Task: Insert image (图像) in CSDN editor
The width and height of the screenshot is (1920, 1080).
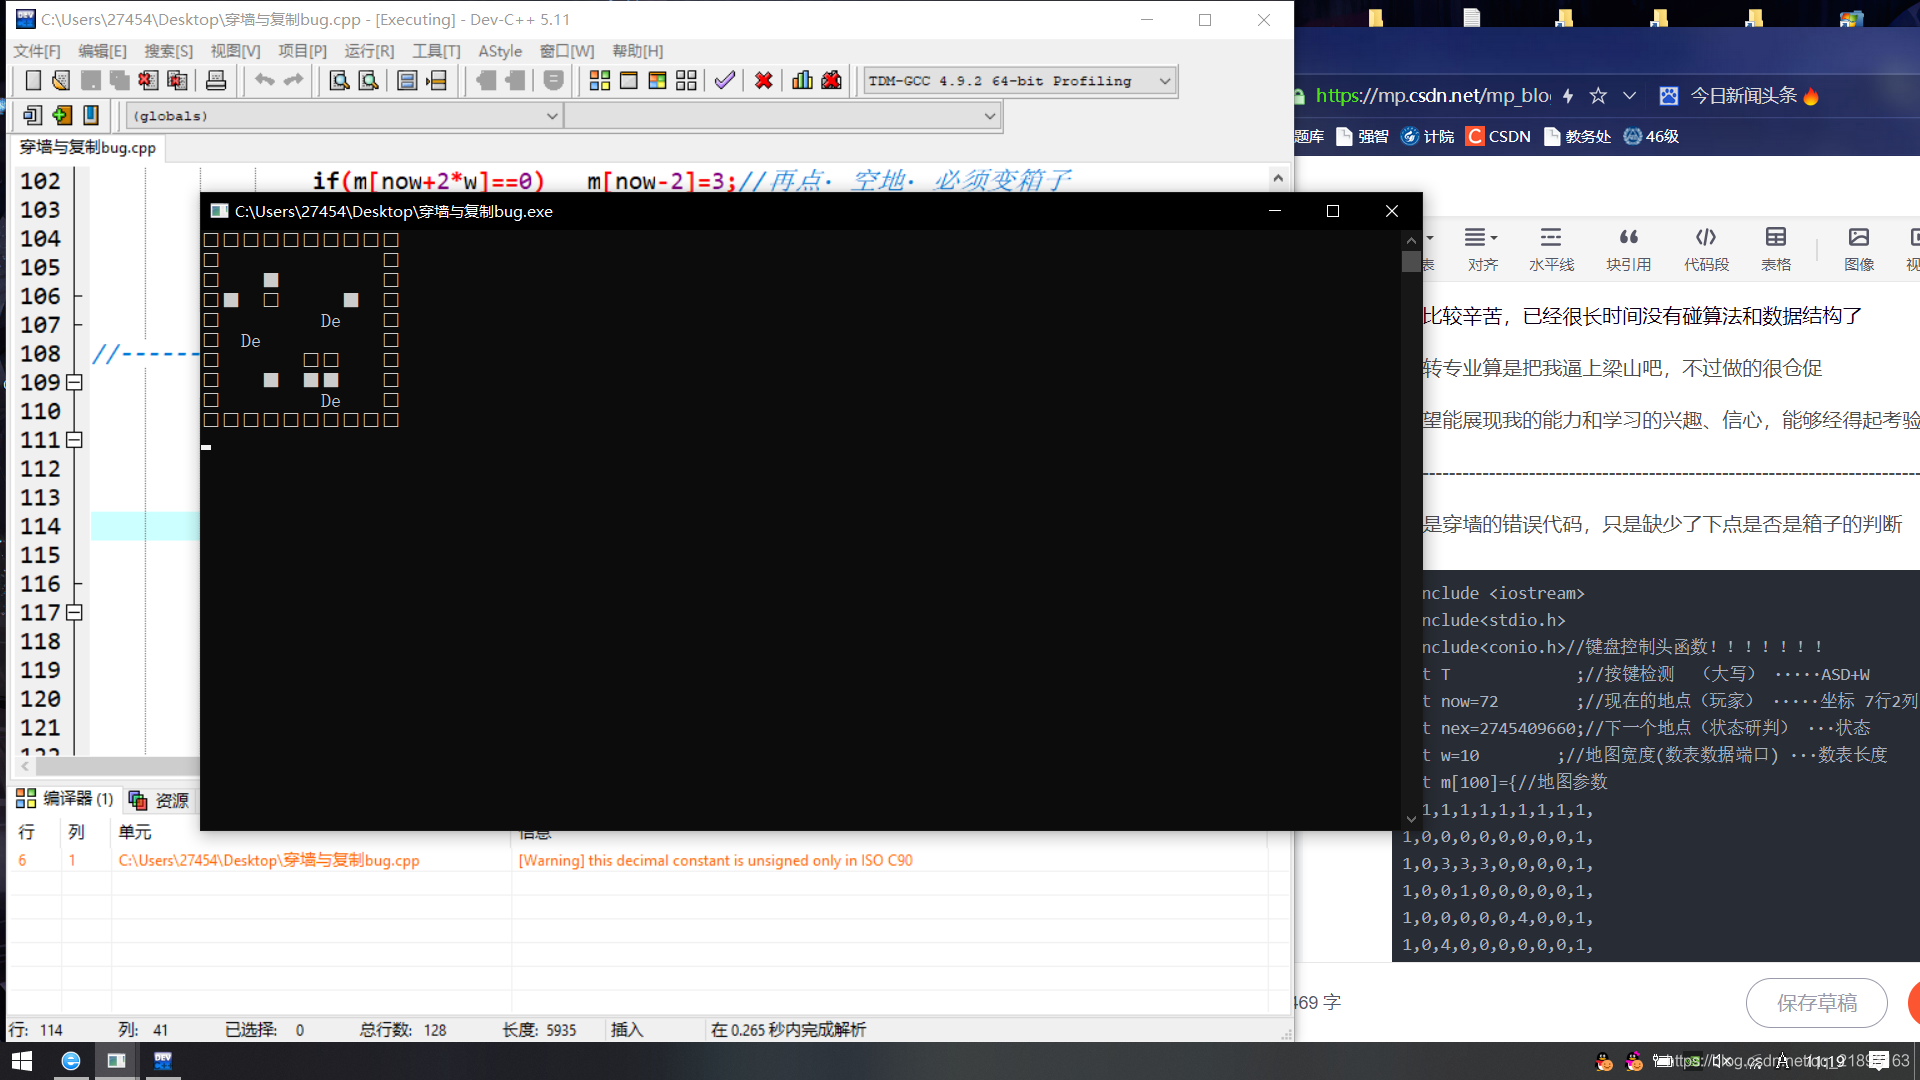Action: (x=1859, y=248)
